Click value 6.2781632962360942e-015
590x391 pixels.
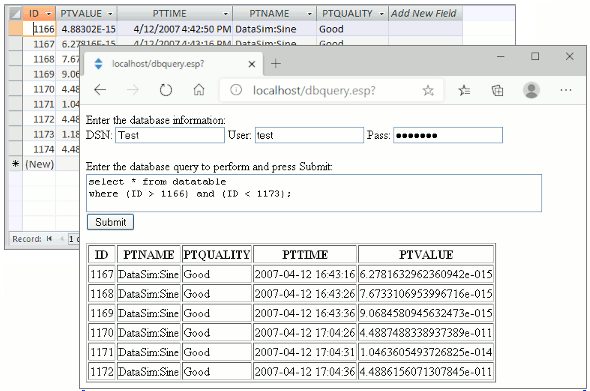point(426,274)
